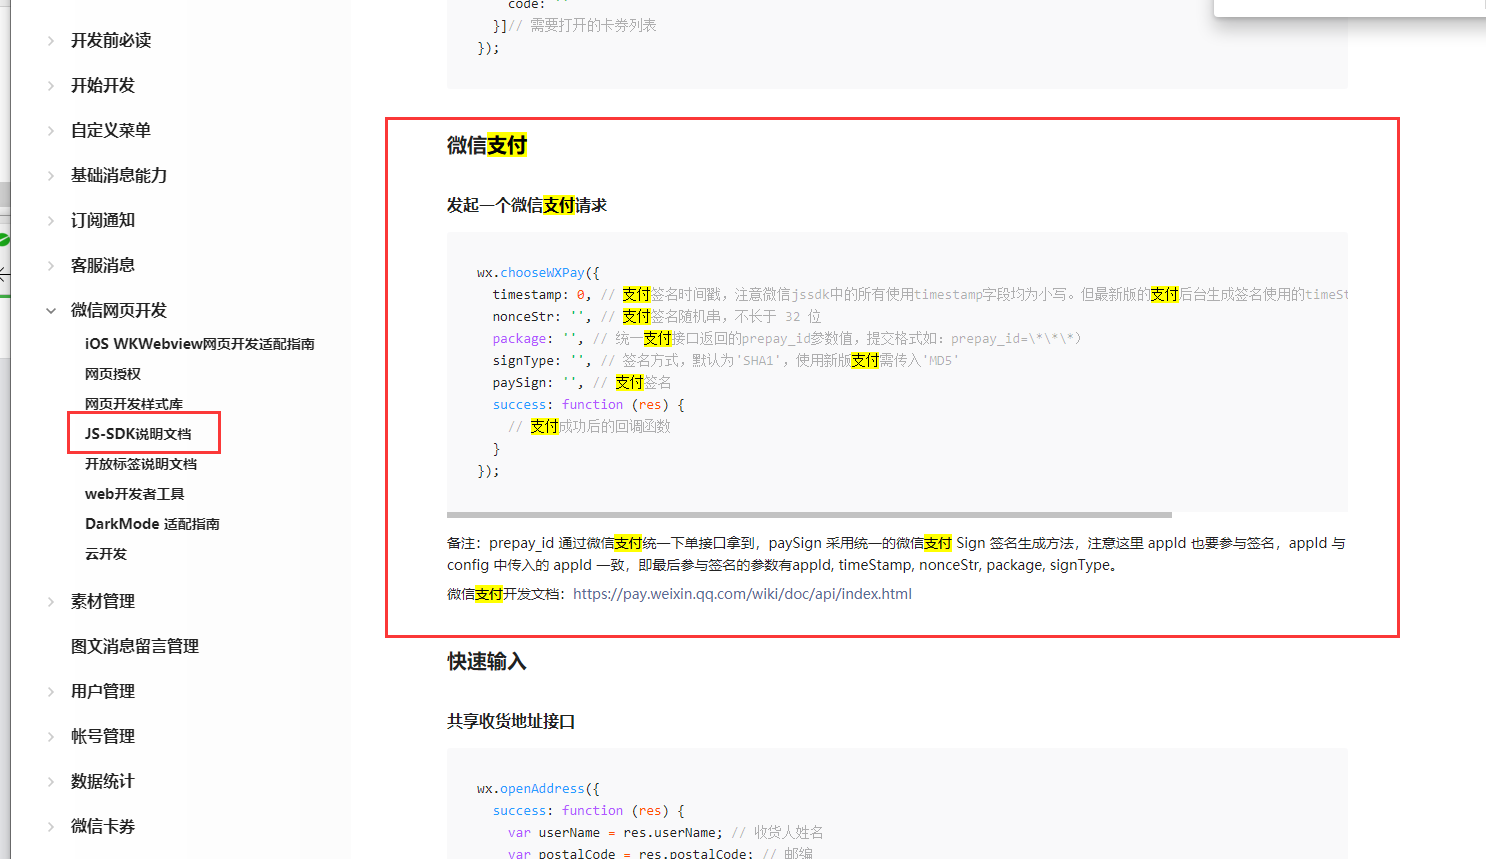Screen dimensions: 1486x859
Task: Collapse the 微信网页开发 section chevron
Action: pyautogui.click(x=51, y=311)
